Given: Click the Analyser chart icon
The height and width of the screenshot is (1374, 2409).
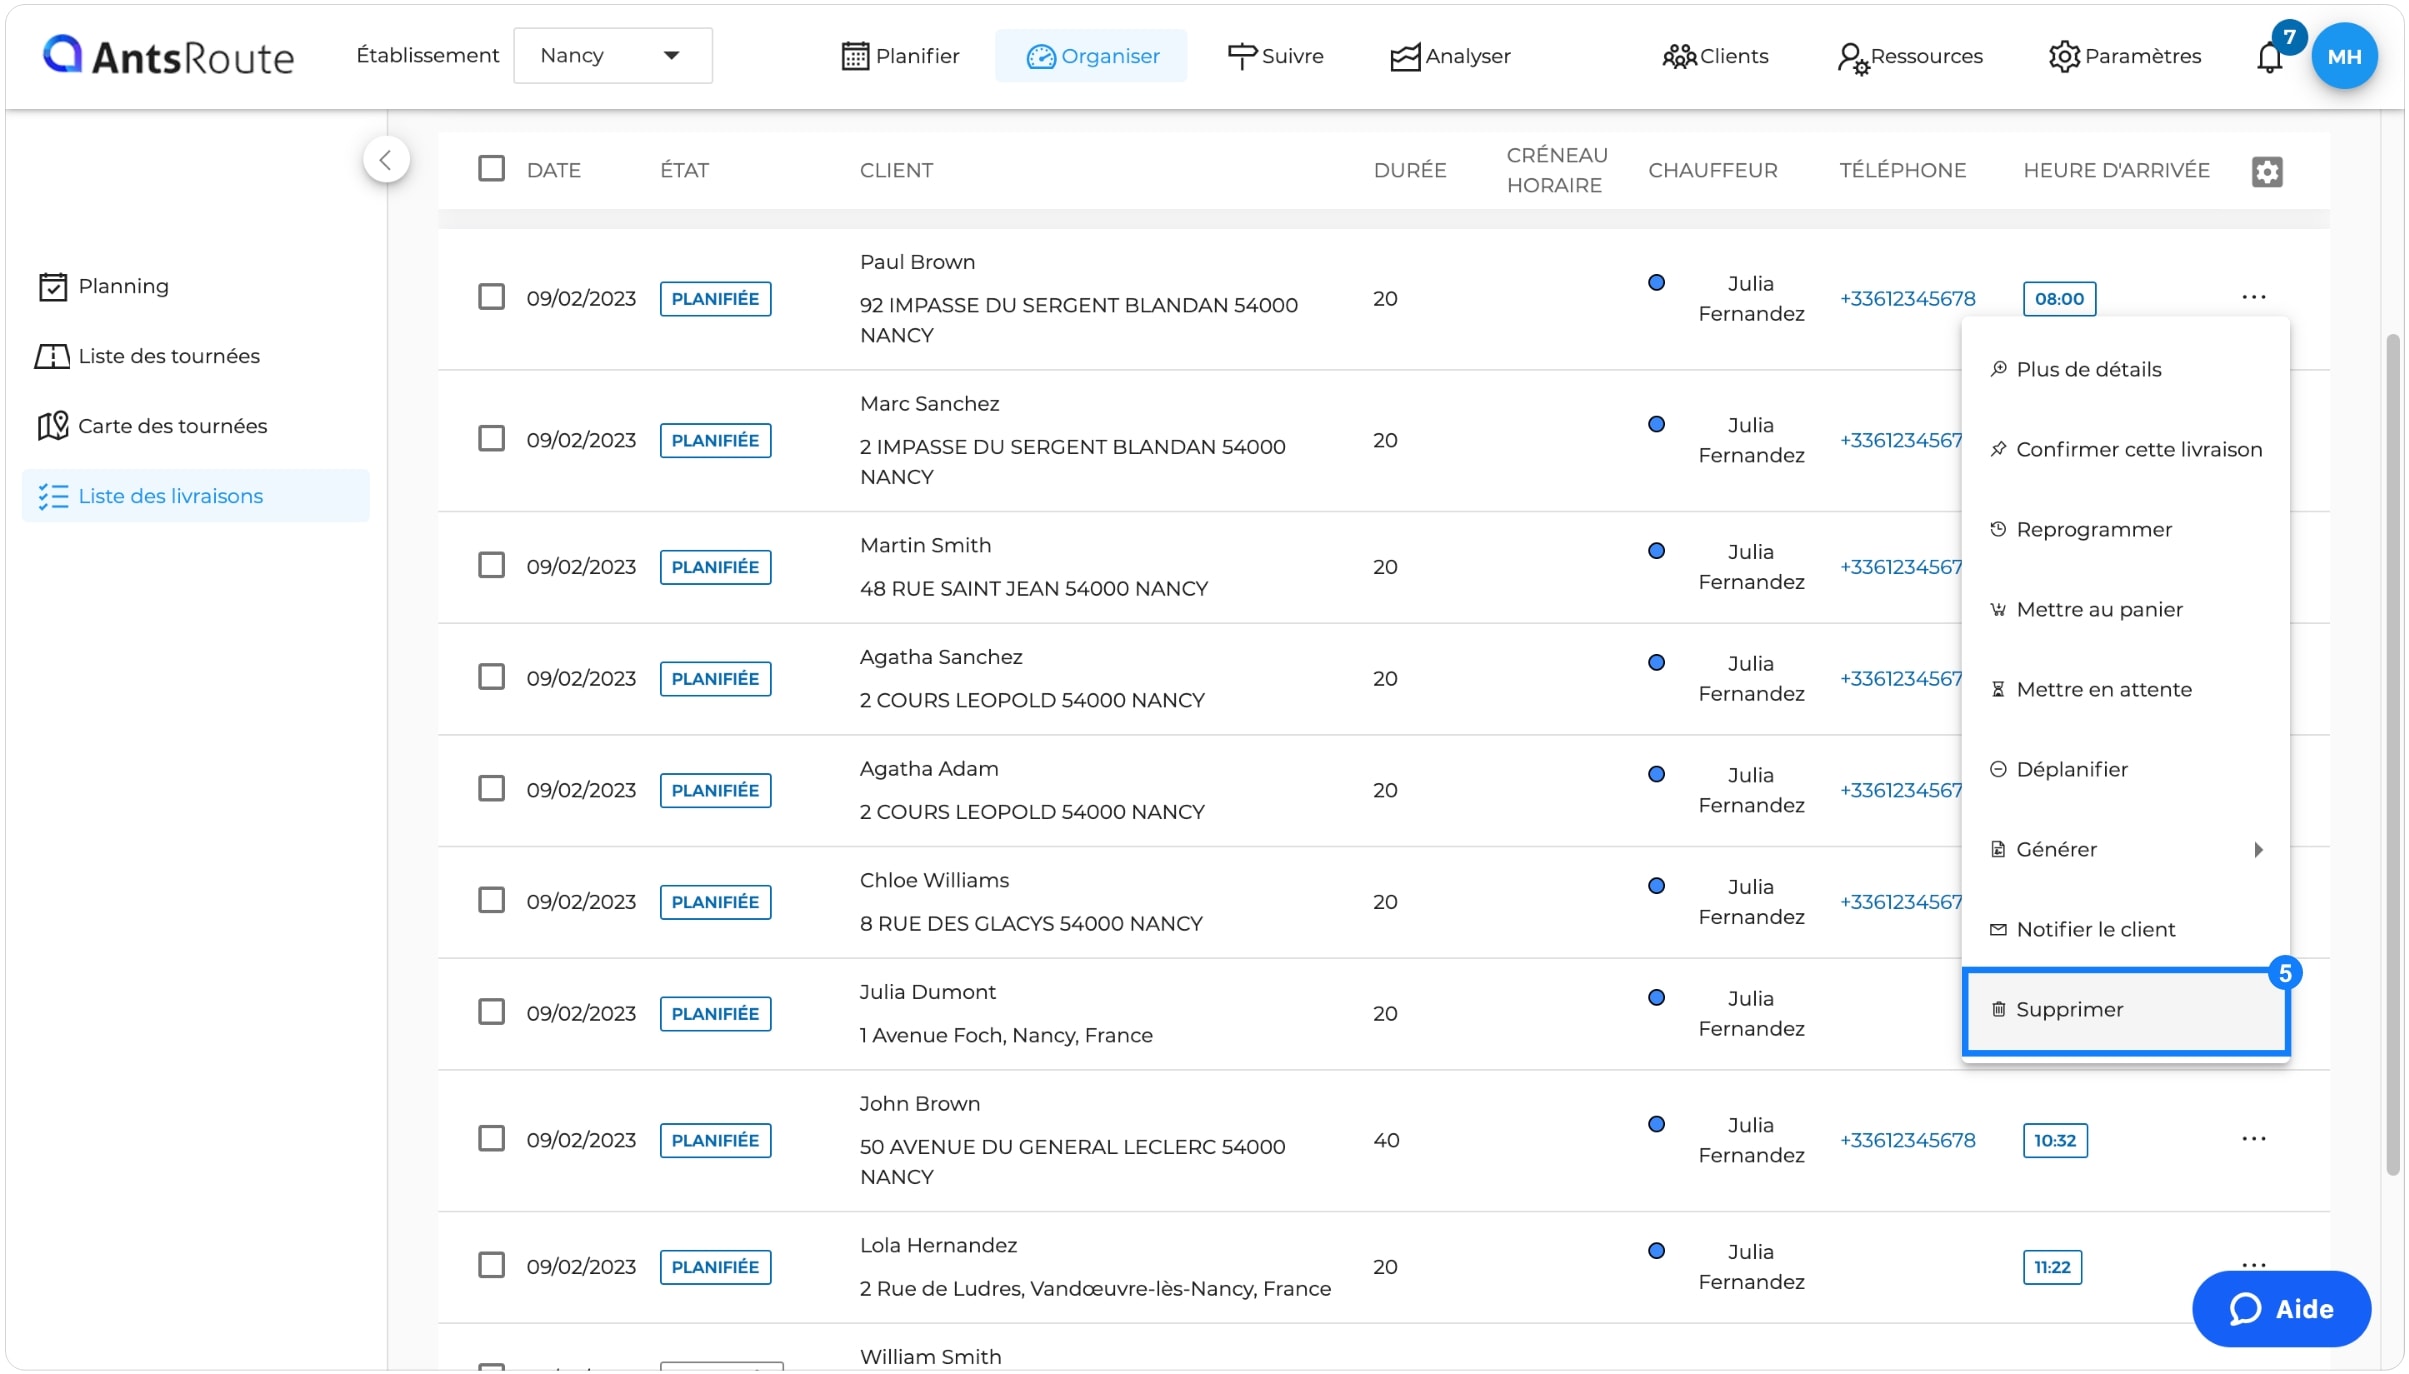Looking at the screenshot, I should click(x=1404, y=57).
